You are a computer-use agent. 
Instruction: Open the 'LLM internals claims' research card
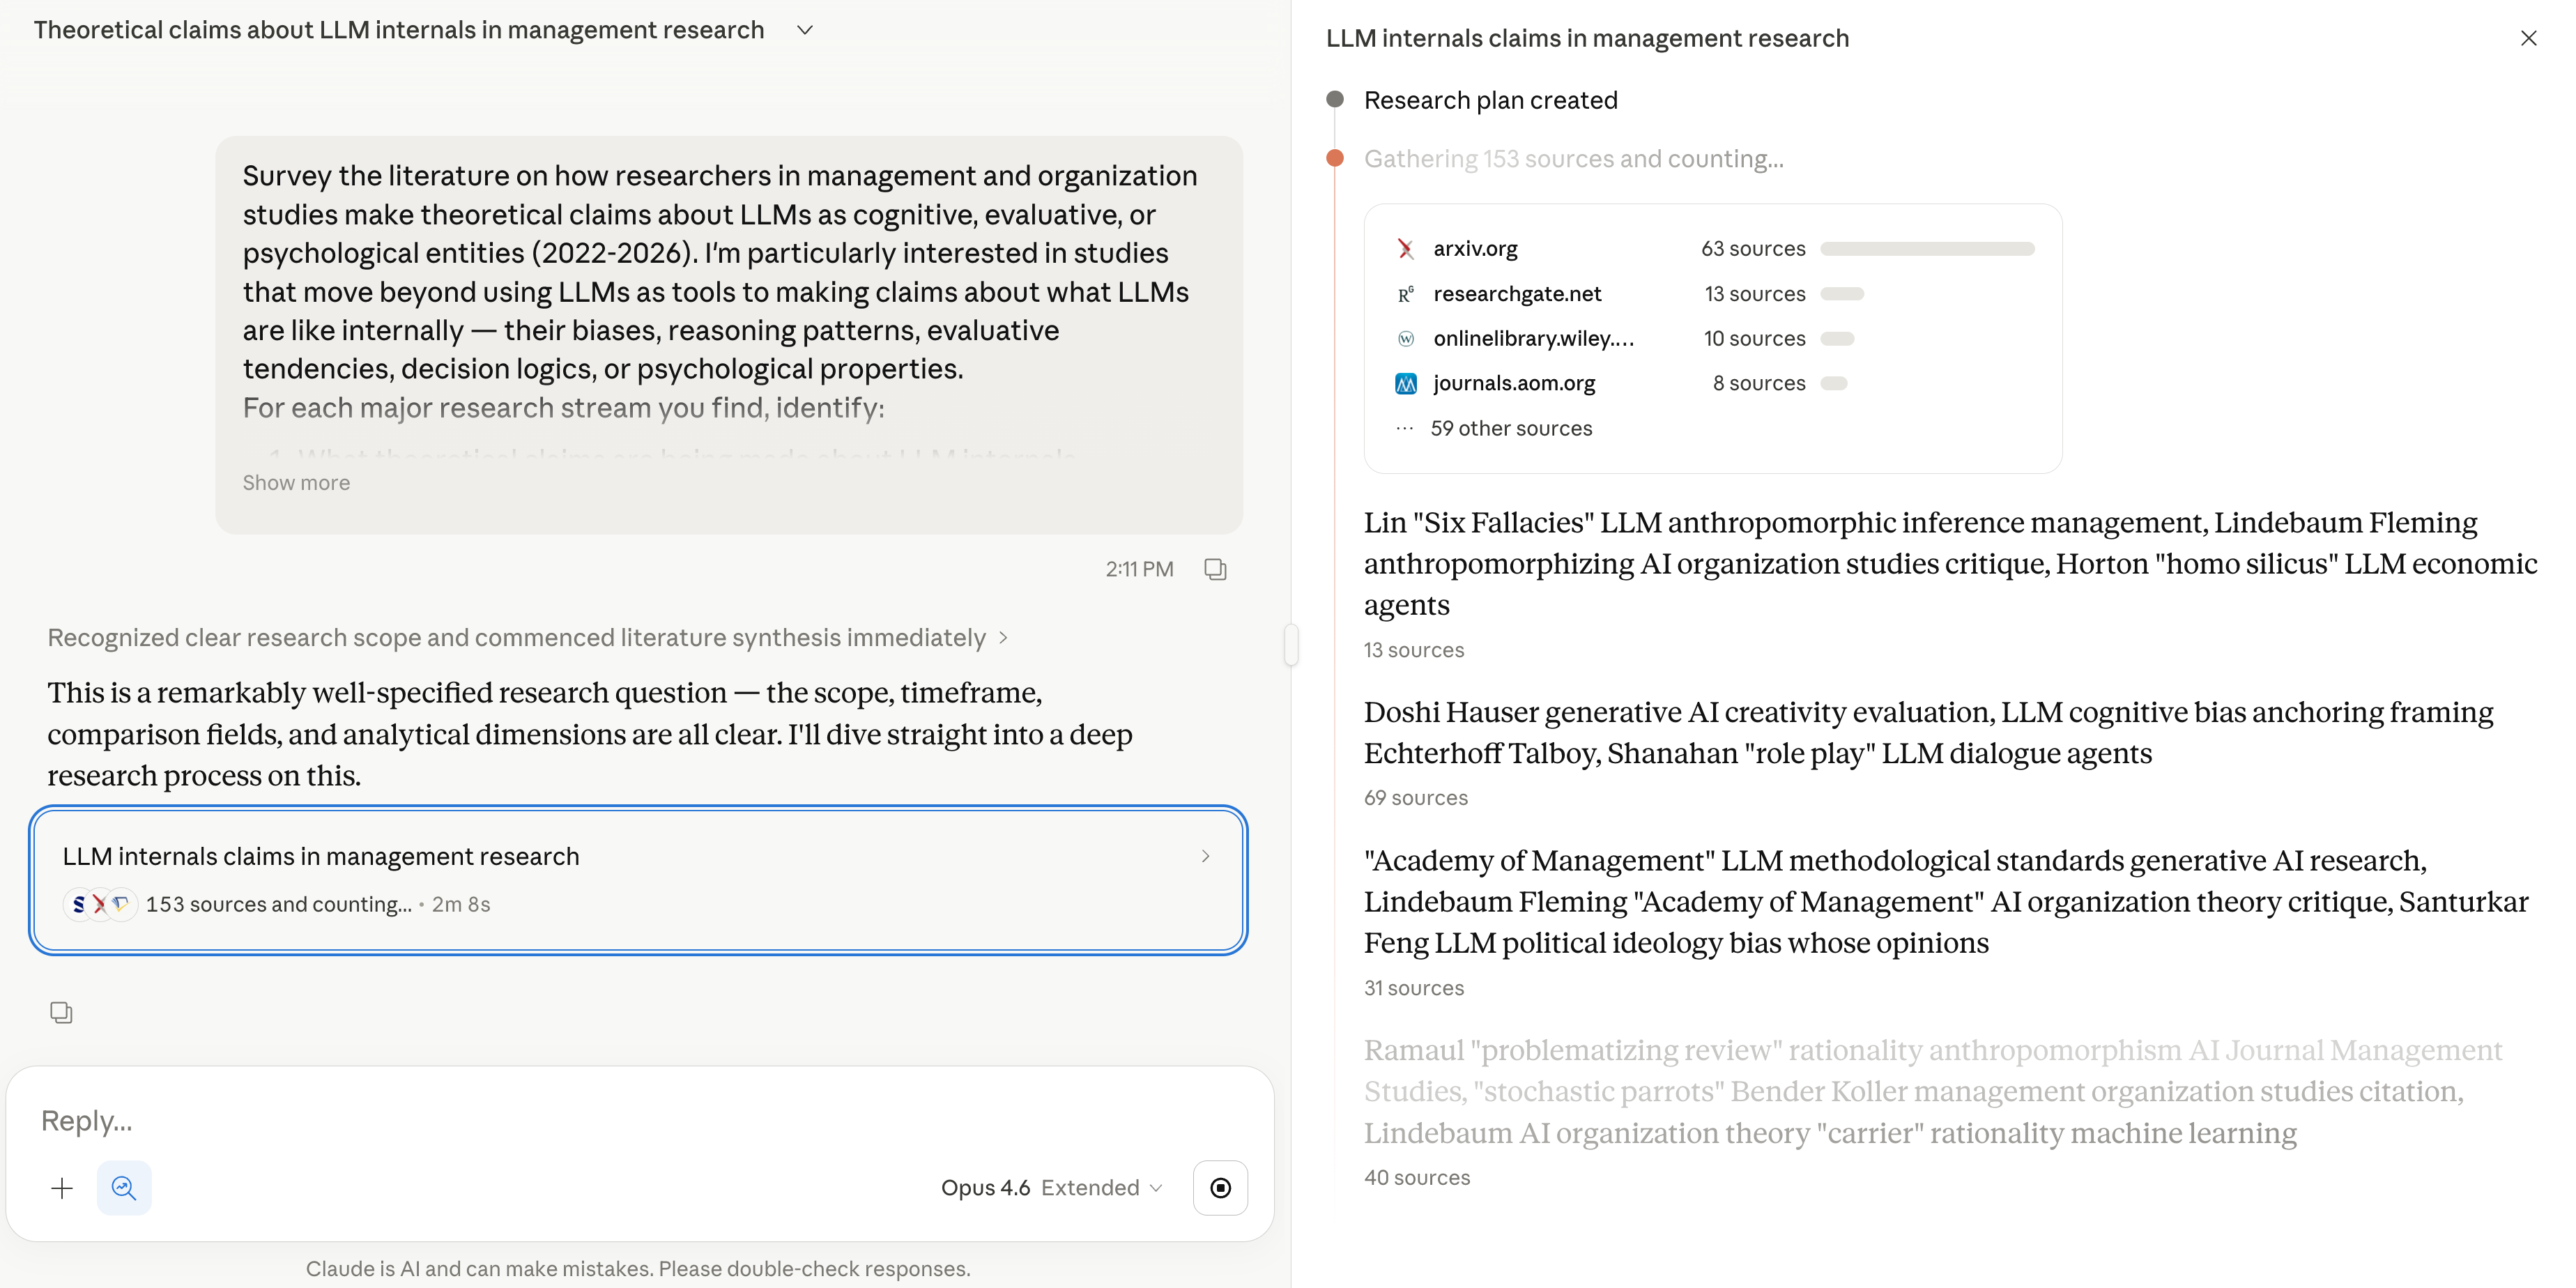[x=638, y=879]
